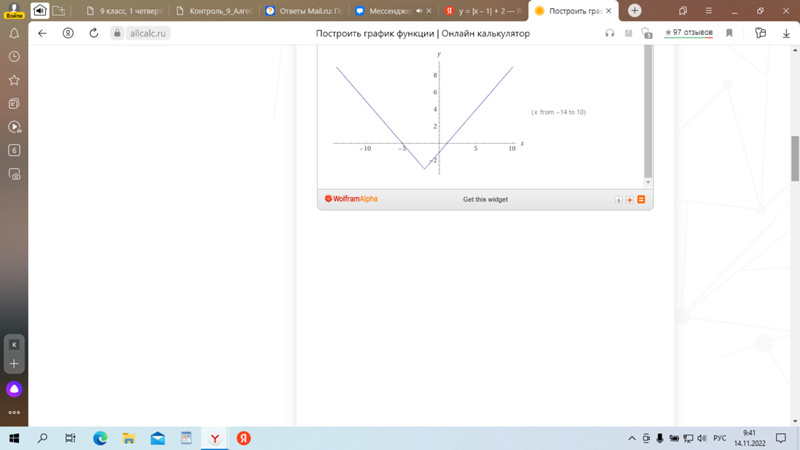Open the sidebar three-dots more menu
Image resolution: width=800 pixels, height=450 pixels.
14,412
